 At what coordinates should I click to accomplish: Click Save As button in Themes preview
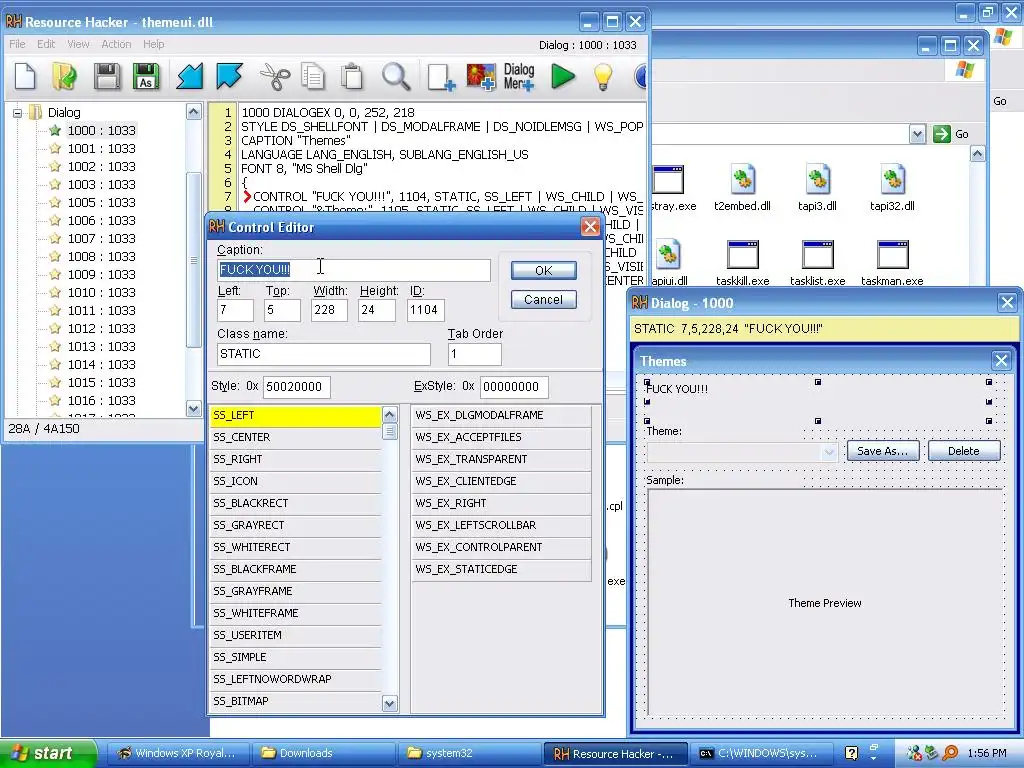pos(882,451)
